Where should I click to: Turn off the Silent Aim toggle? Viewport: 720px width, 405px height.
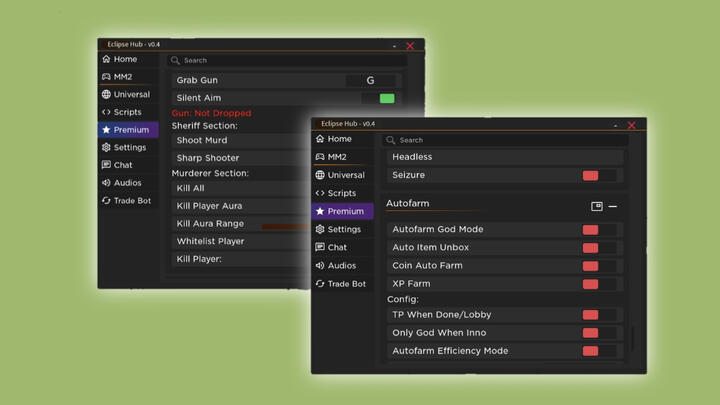pos(386,98)
